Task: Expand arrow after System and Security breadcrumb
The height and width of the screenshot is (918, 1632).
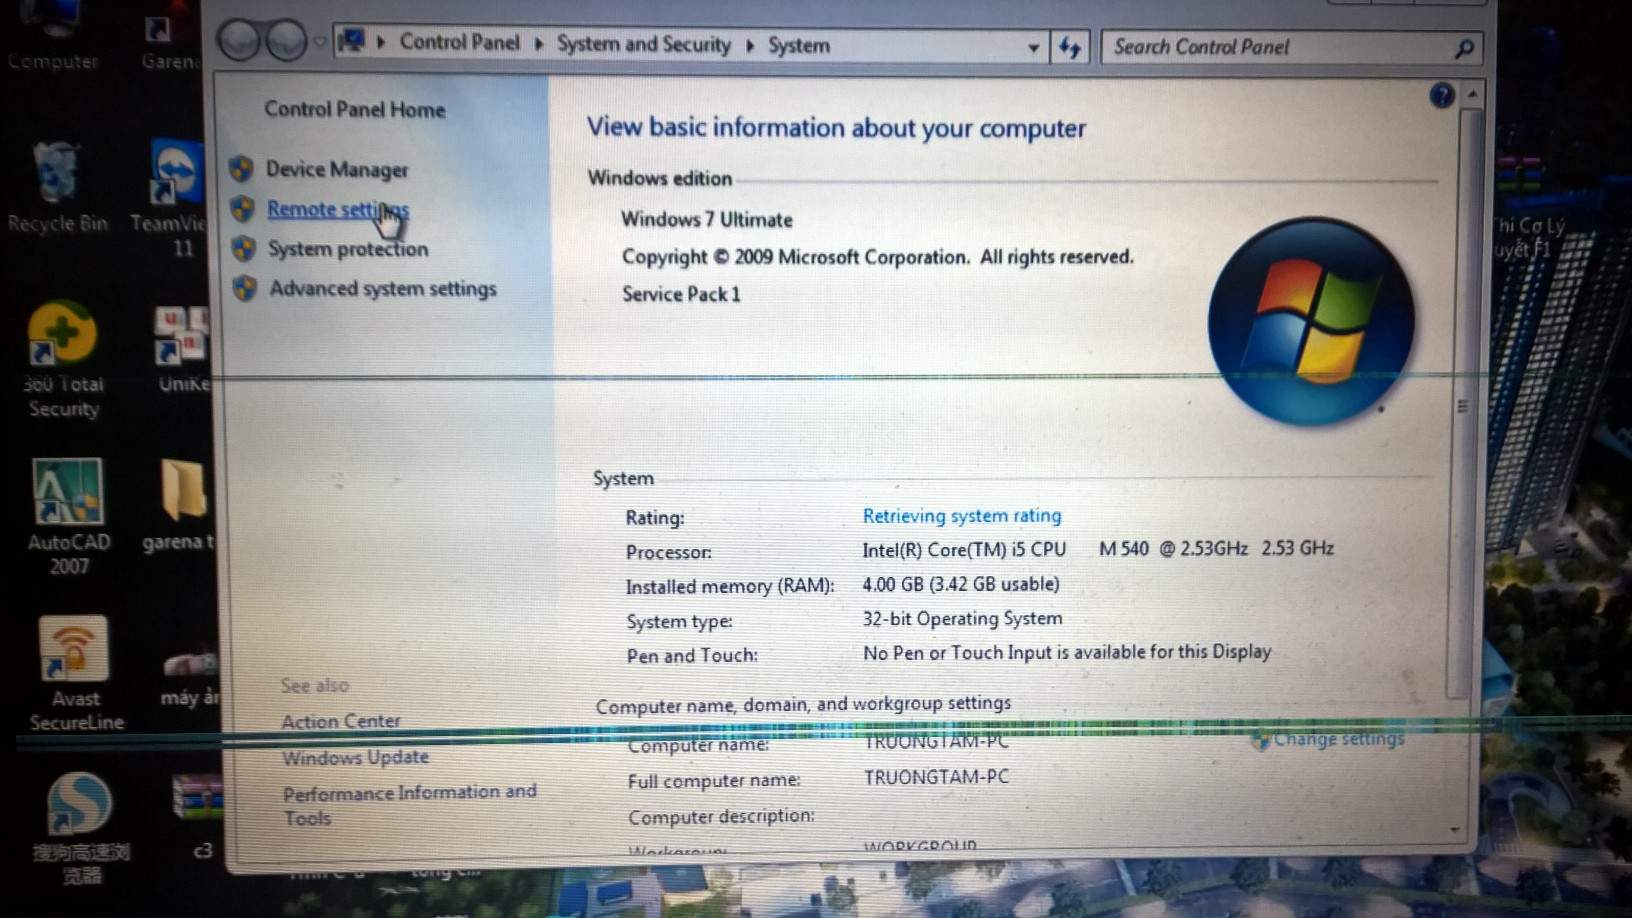Action: (750, 45)
